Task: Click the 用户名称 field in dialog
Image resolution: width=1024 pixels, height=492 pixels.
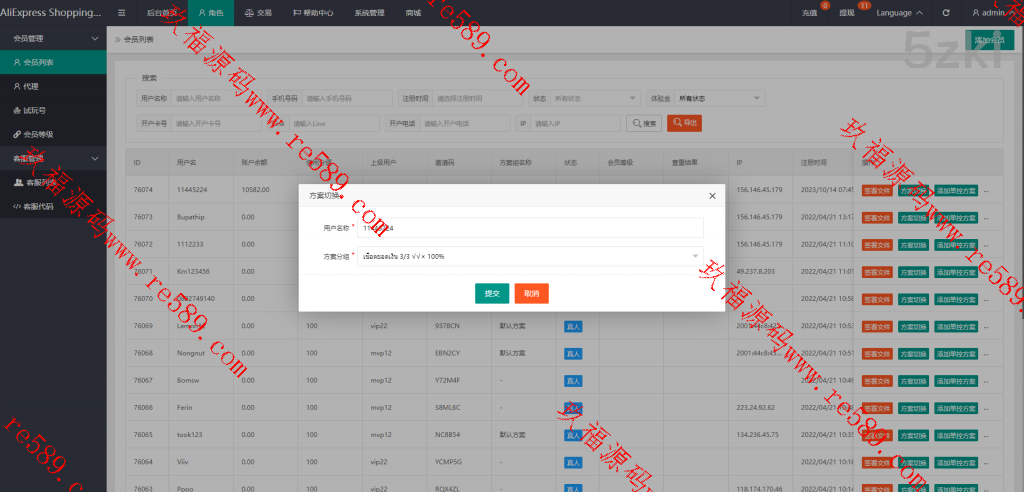Action: click(x=530, y=228)
